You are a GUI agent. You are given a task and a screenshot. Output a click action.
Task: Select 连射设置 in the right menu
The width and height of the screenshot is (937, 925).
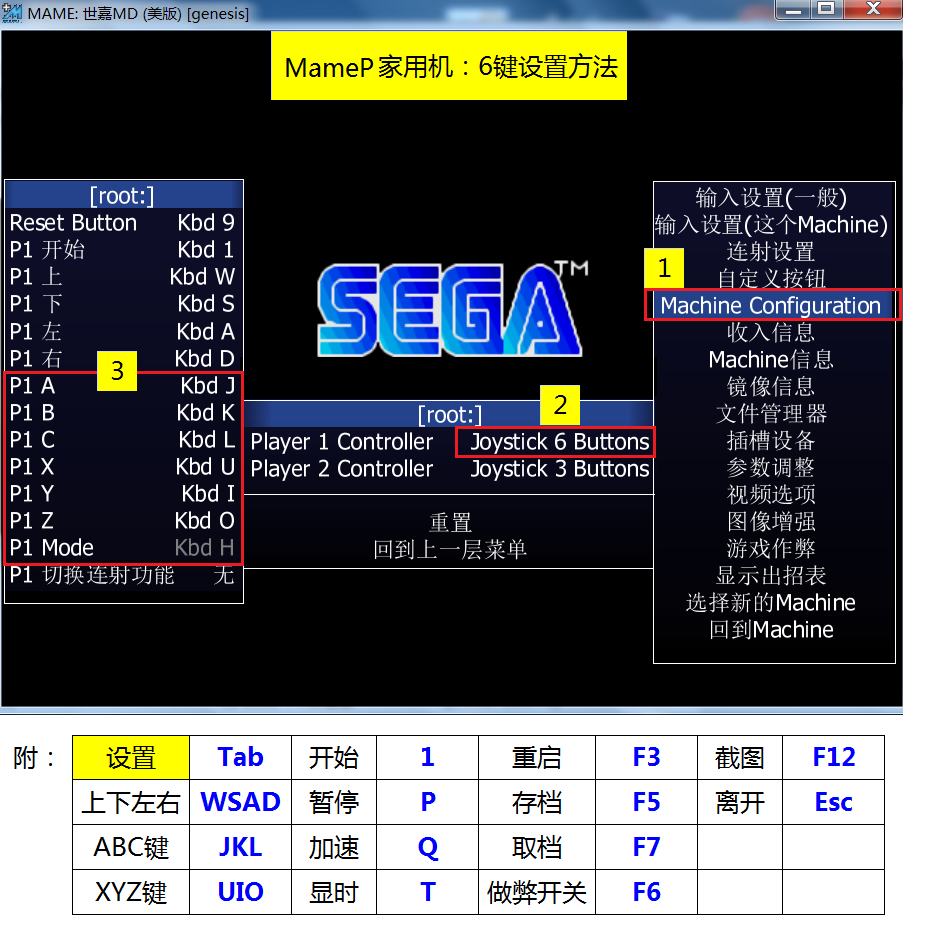pos(771,252)
